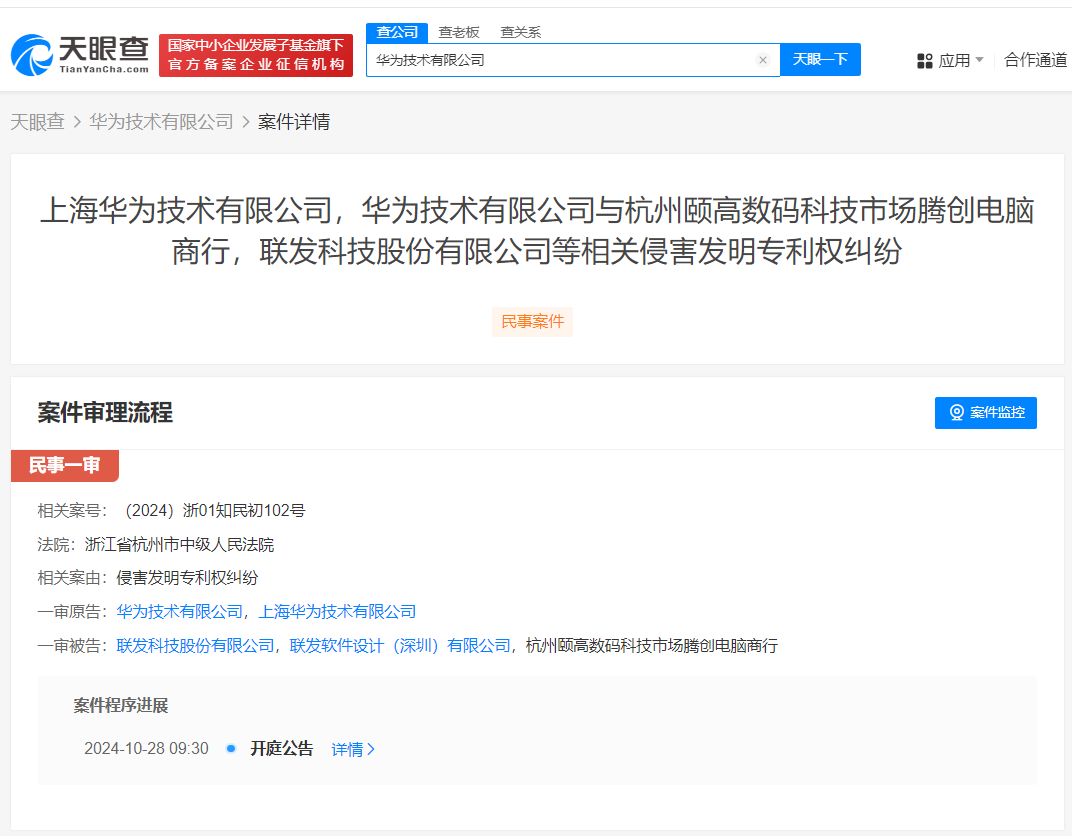
Task: Click defendant text 杭州颐高数码科技市场腾创电脑商行
Action: pos(652,646)
